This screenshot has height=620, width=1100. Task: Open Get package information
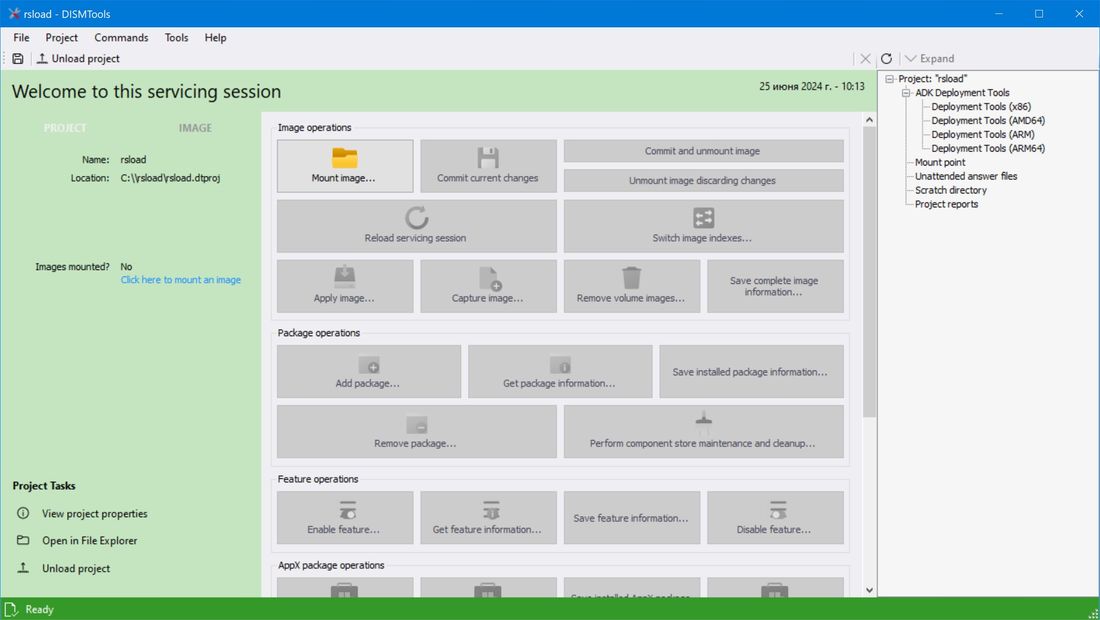pyautogui.click(x=560, y=371)
